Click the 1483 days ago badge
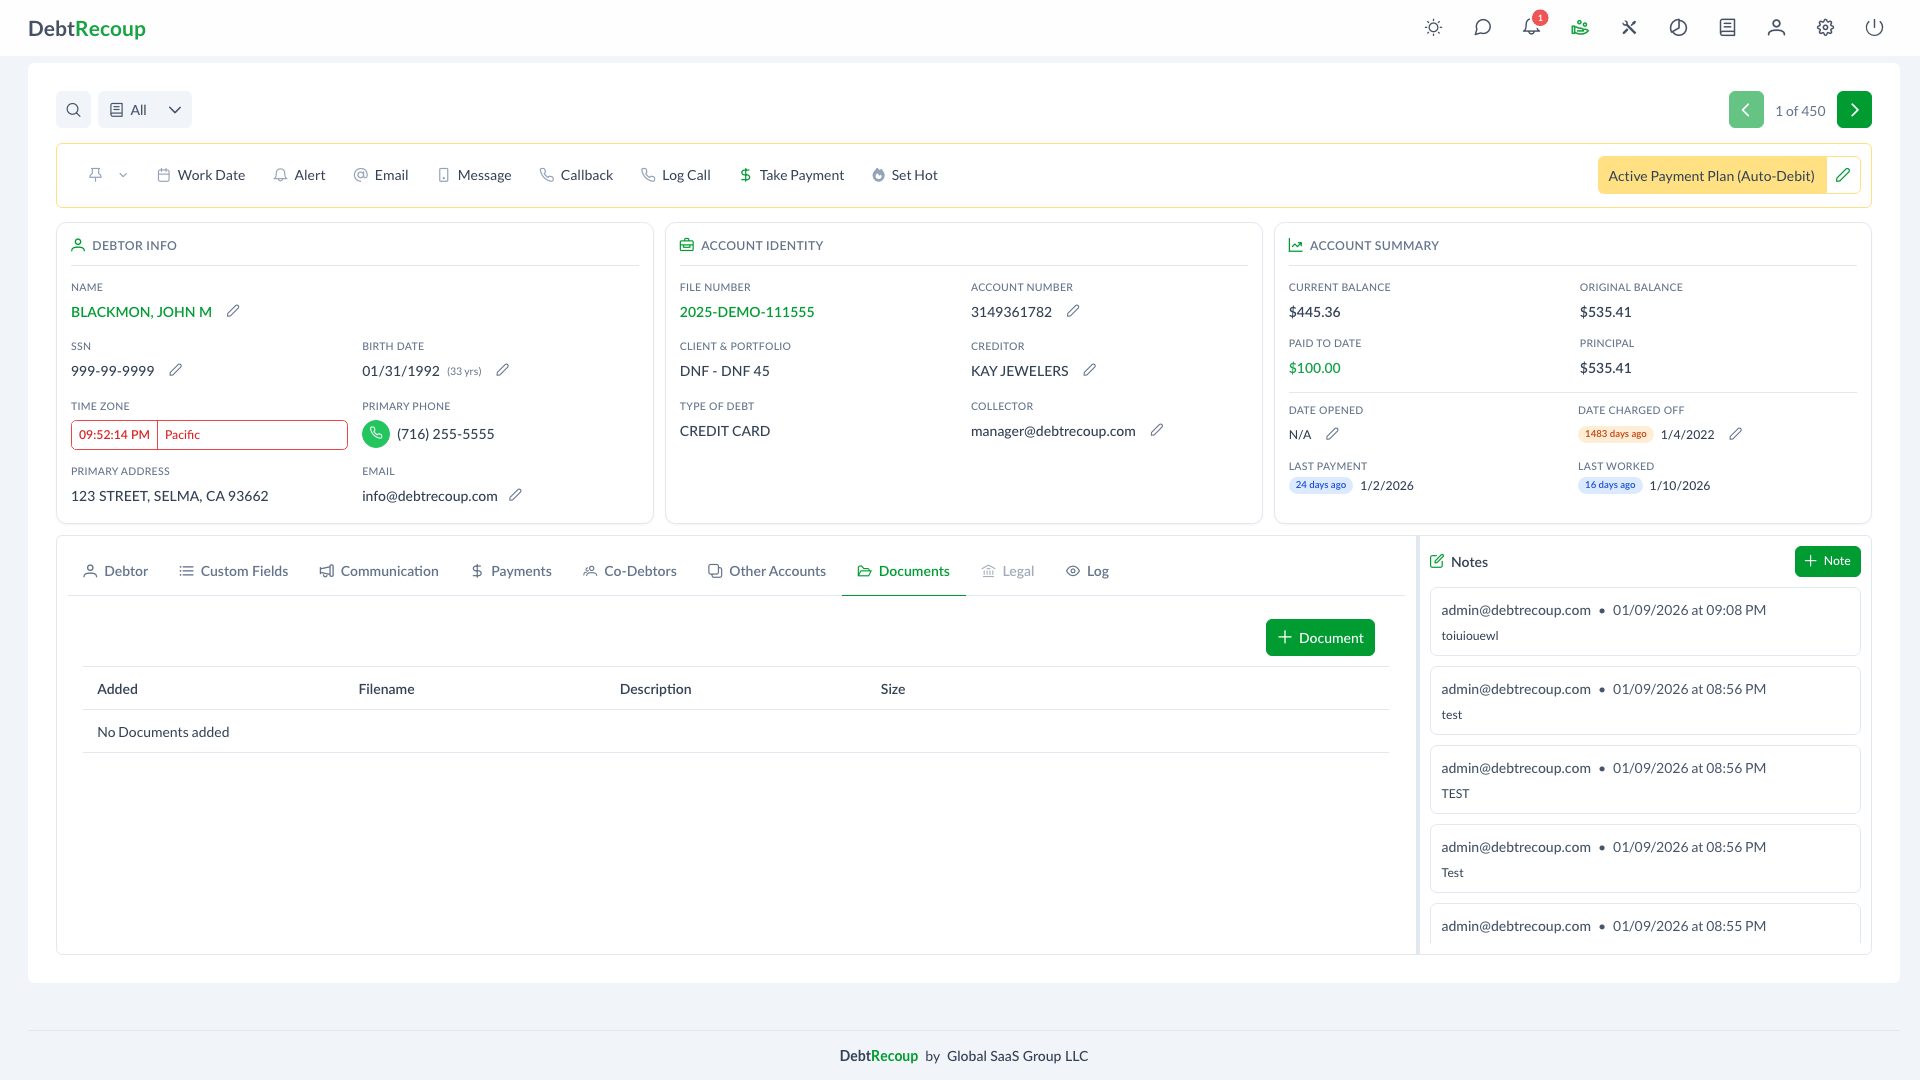1920x1080 pixels. (1614, 434)
